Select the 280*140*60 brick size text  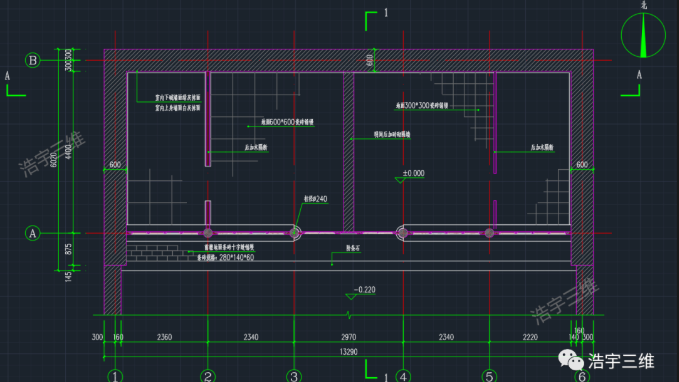[x=236, y=257]
